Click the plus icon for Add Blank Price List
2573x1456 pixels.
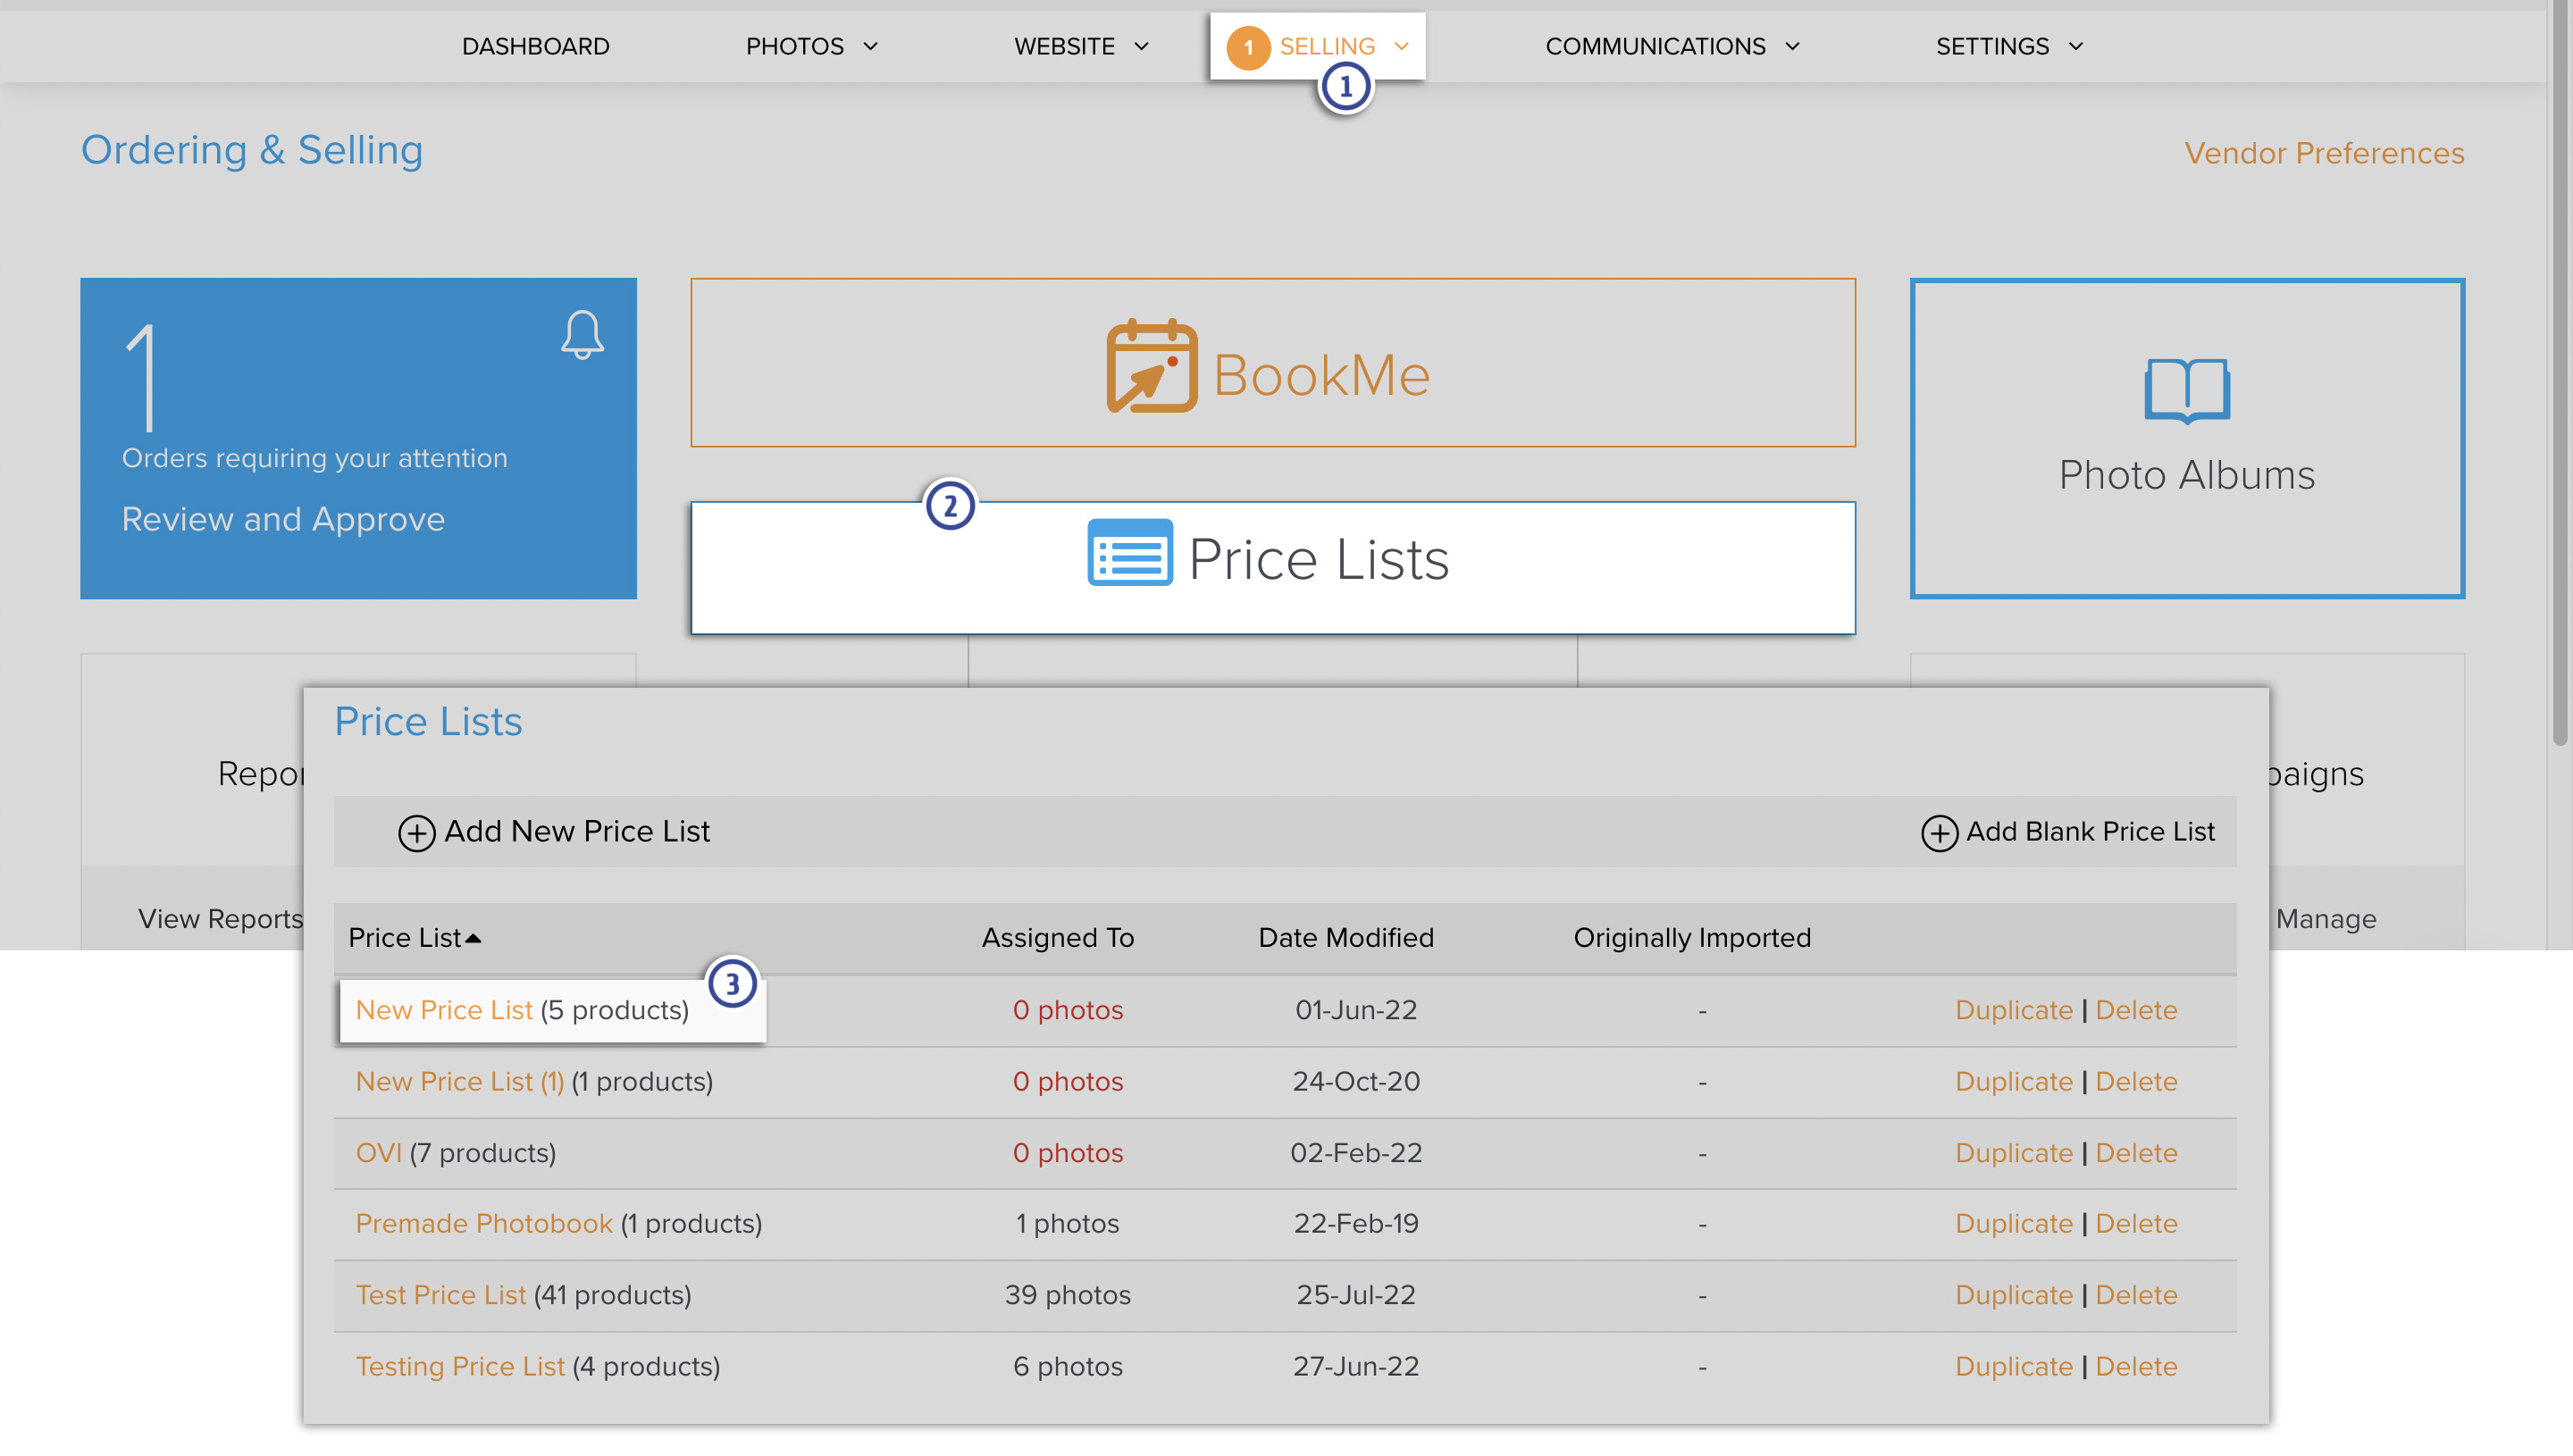click(x=1938, y=832)
